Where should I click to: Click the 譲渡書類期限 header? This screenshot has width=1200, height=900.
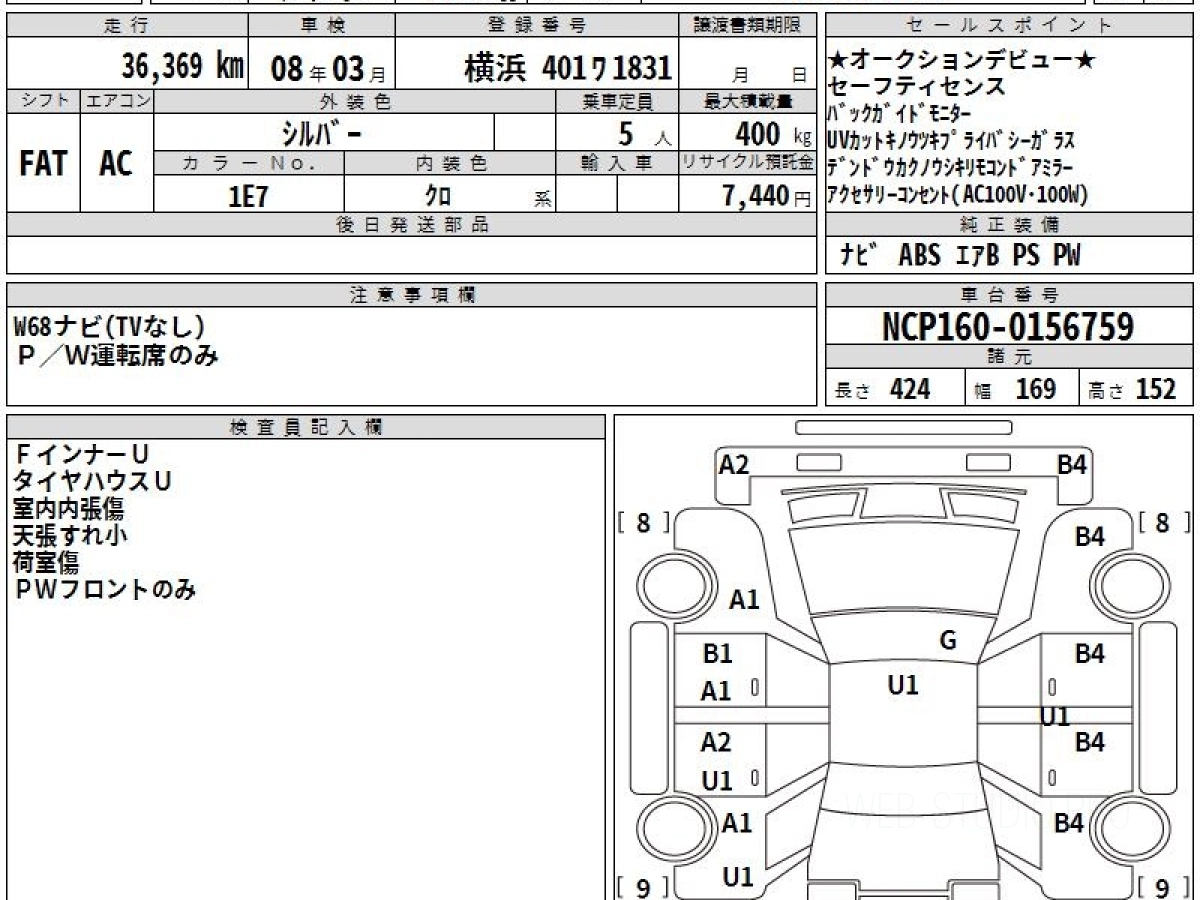click(748, 25)
